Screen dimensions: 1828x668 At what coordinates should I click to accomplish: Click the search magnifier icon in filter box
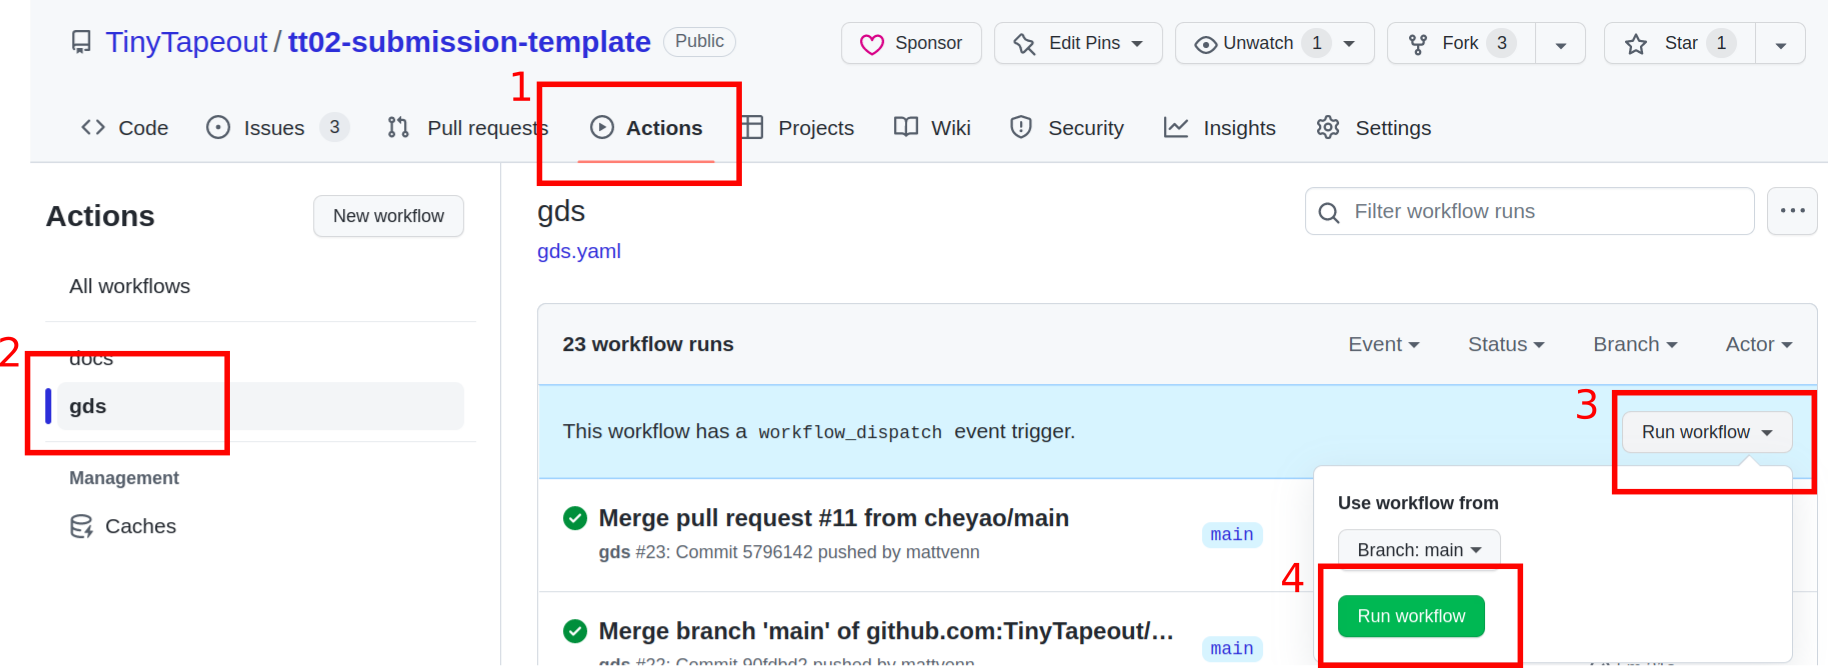coord(1329,212)
